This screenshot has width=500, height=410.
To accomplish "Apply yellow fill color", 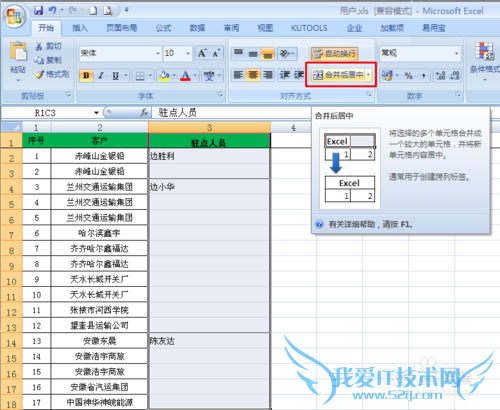I will 164,76.
